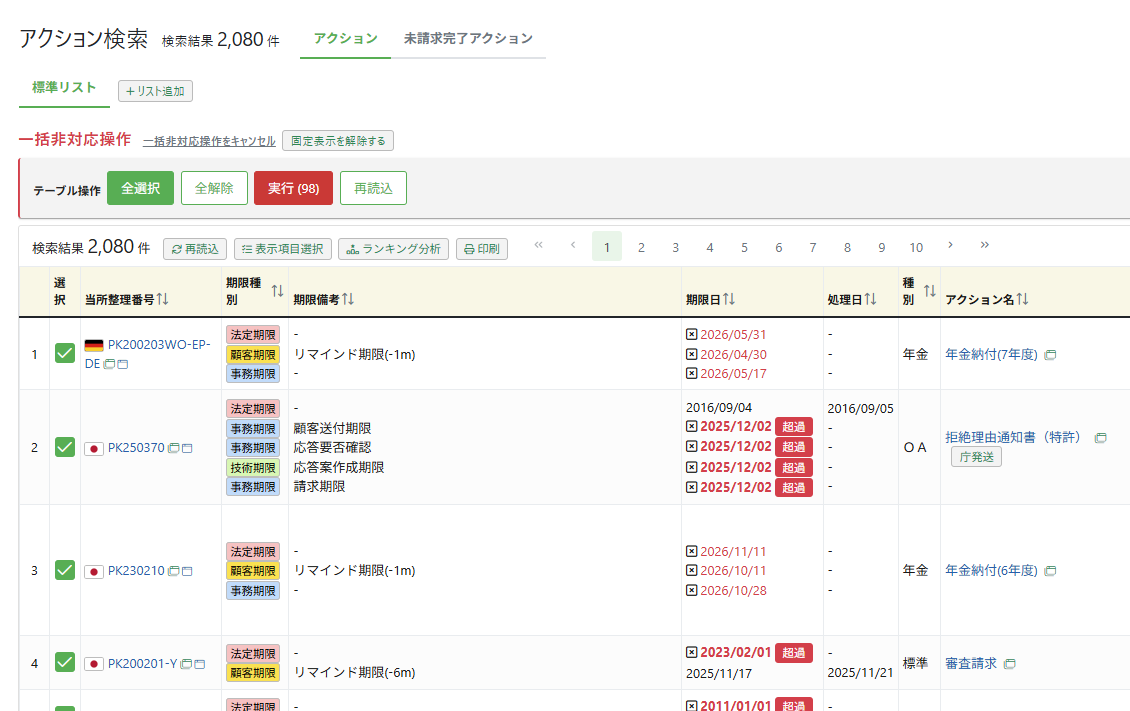1130x711 pixels.
Task: Click popup icon beside 拒絶理由通知書（特許）
Action: point(1100,438)
